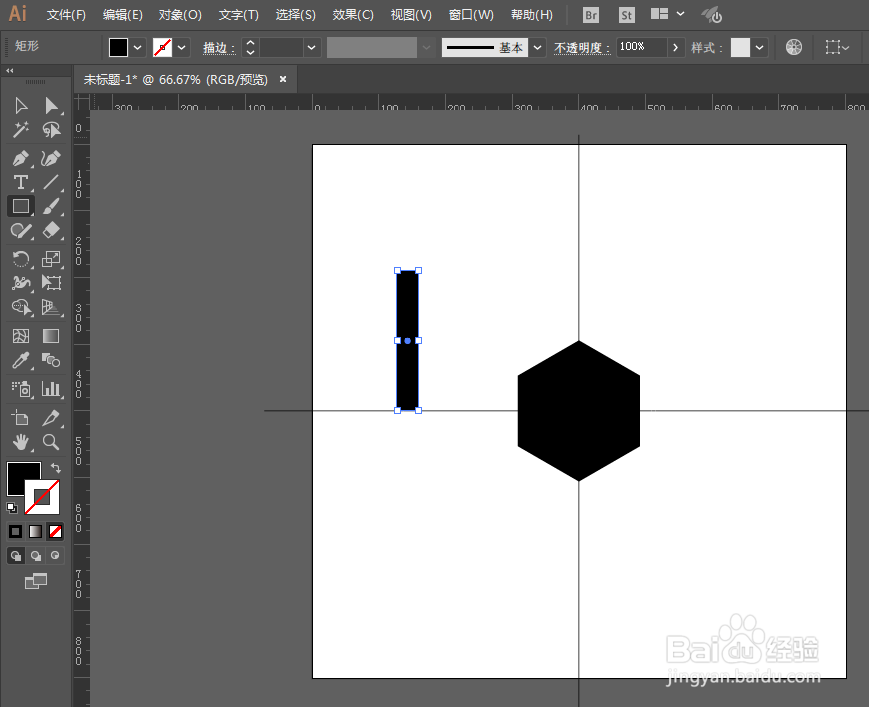Choose the Symbol Sprayer tool

(x=21, y=388)
